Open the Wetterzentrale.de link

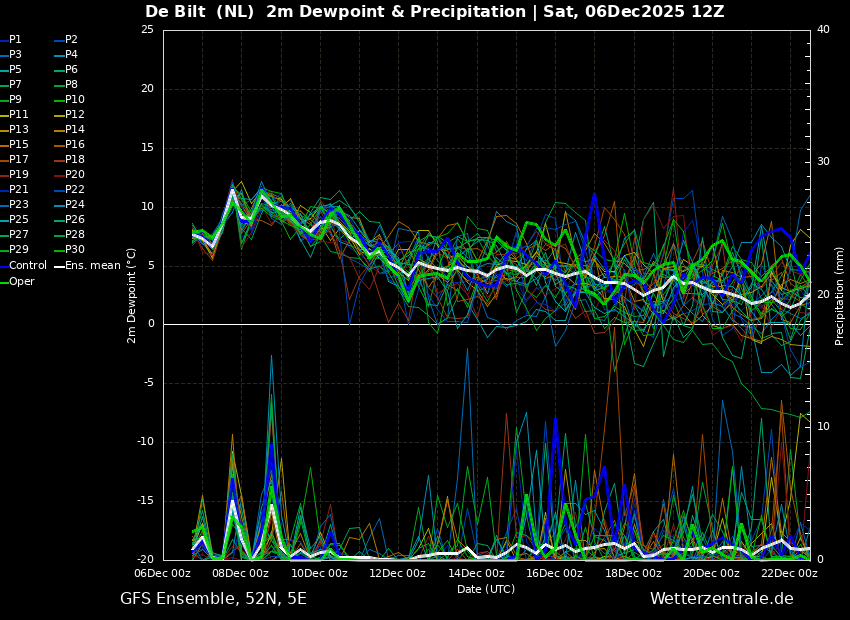tap(721, 599)
